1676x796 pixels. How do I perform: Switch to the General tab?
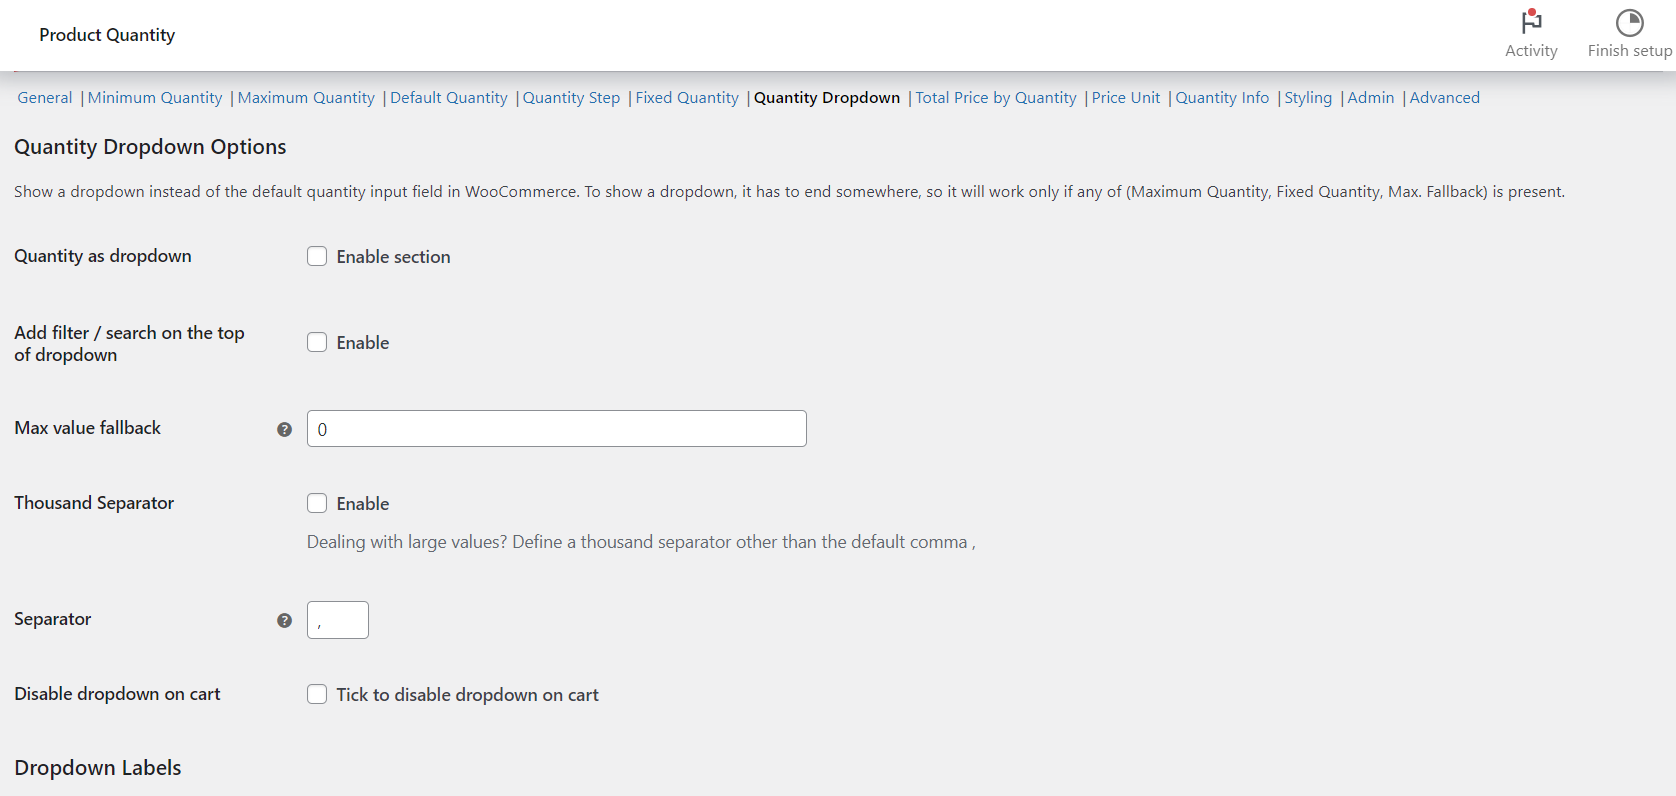coord(44,97)
